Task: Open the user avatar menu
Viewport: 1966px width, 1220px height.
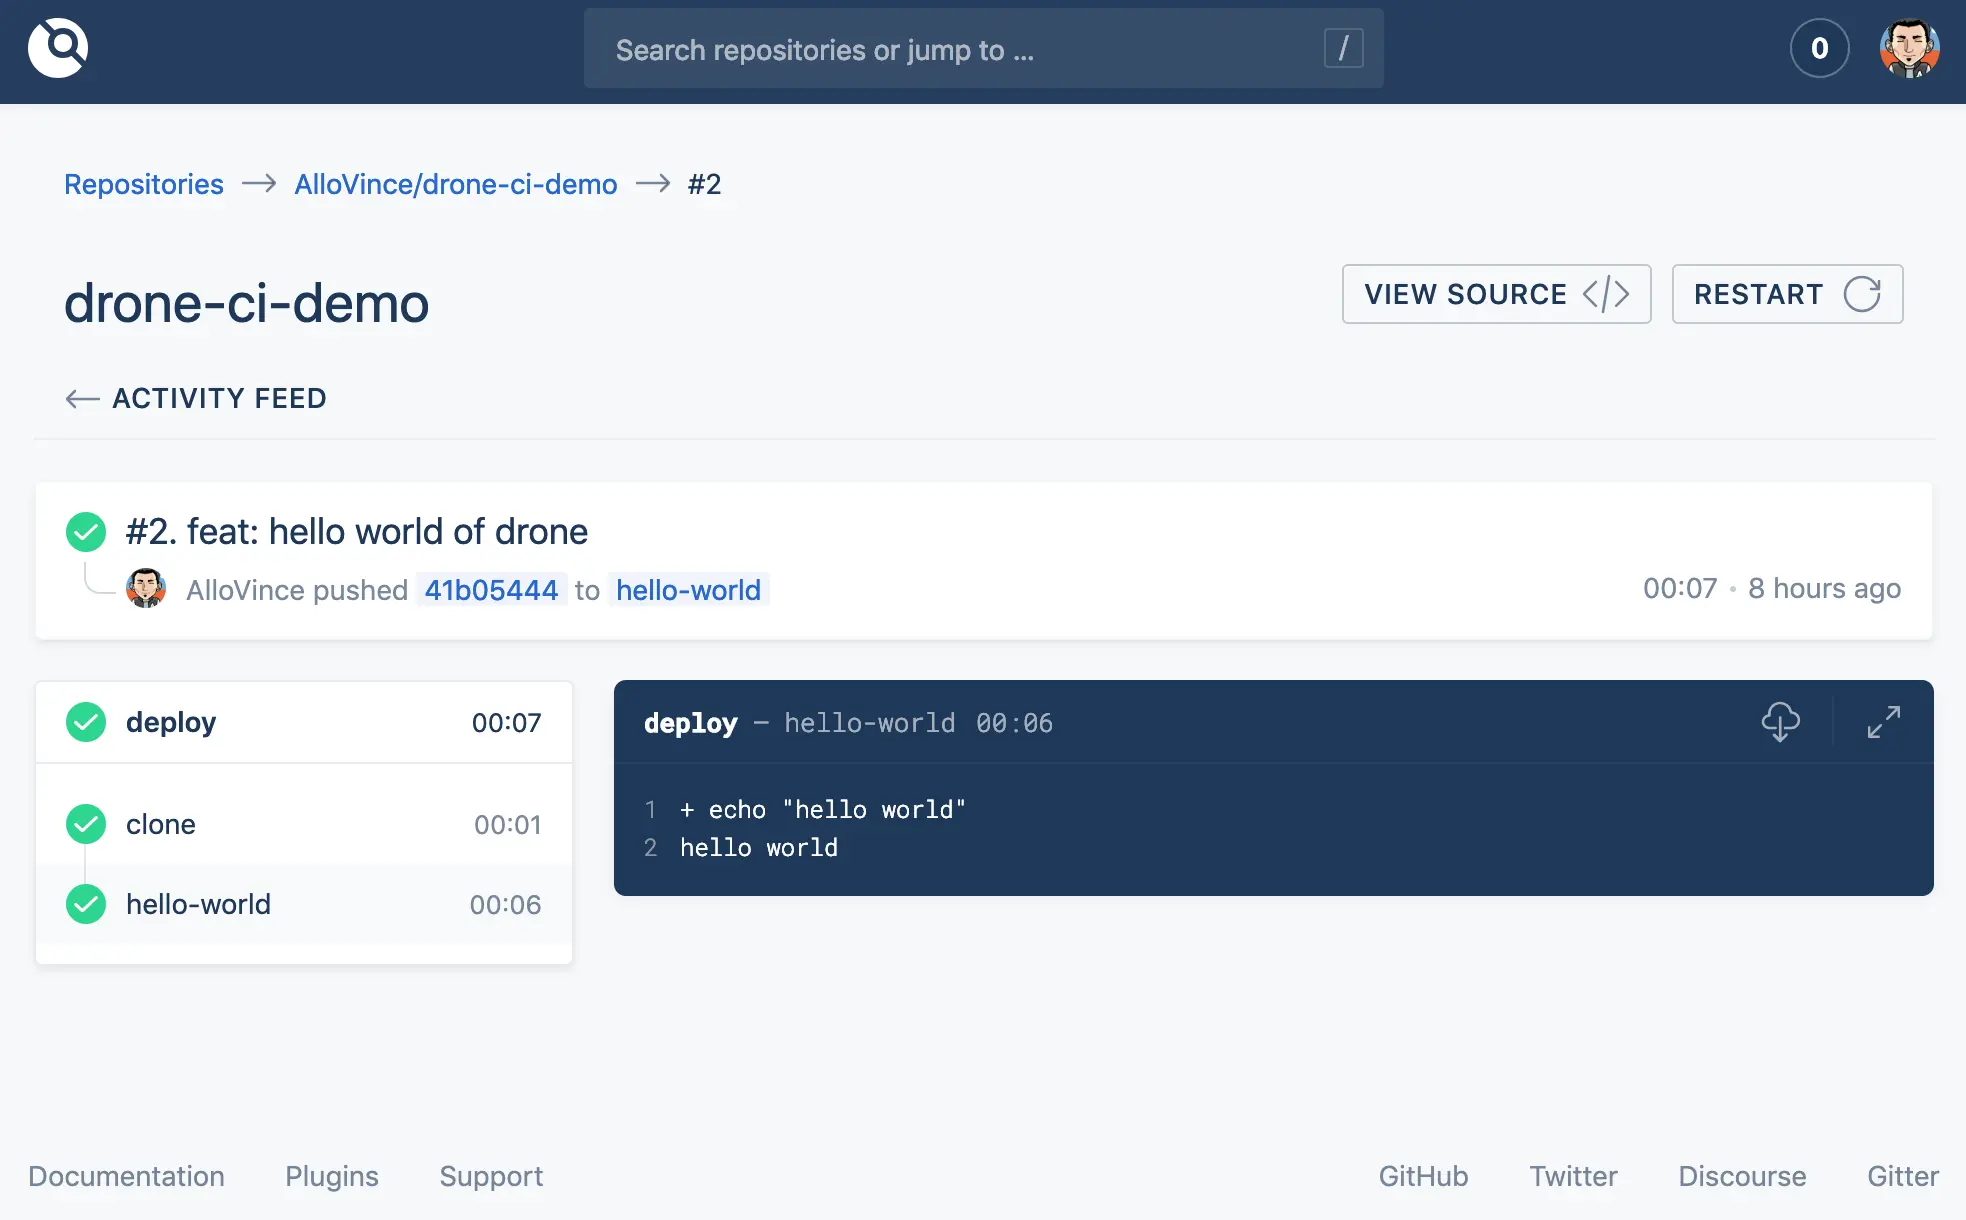Action: click(x=1909, y=48)
